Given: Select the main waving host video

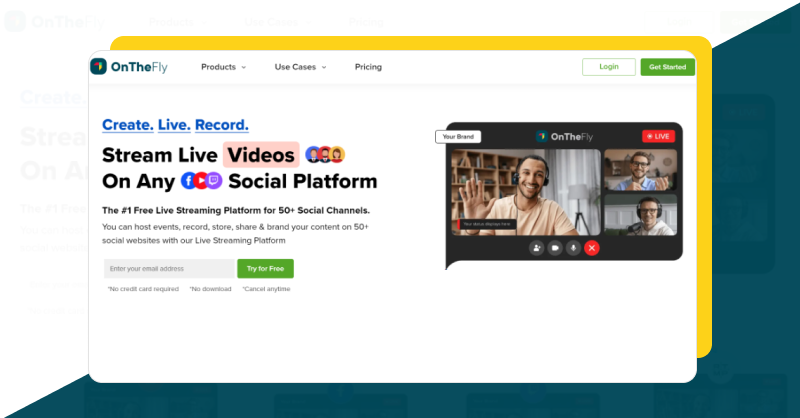Looking at the screenshot, I should [526, 192].
